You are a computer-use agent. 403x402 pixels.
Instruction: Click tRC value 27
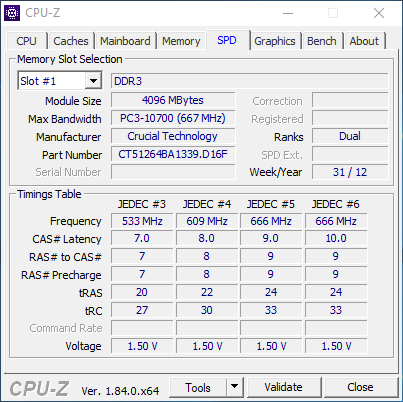pyautogui.click(x=142, y=310)
